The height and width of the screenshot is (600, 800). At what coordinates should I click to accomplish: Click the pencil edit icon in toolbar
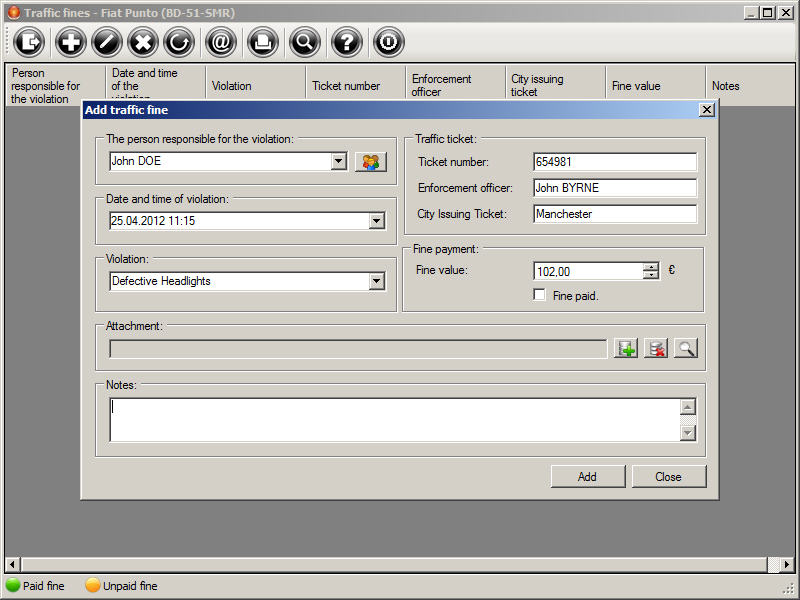107,42
